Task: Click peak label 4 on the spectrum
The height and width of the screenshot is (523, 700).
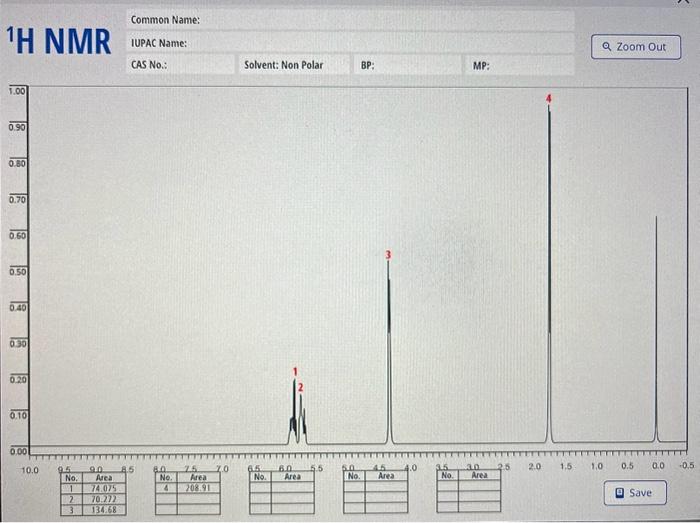Action: coord(549,99)
